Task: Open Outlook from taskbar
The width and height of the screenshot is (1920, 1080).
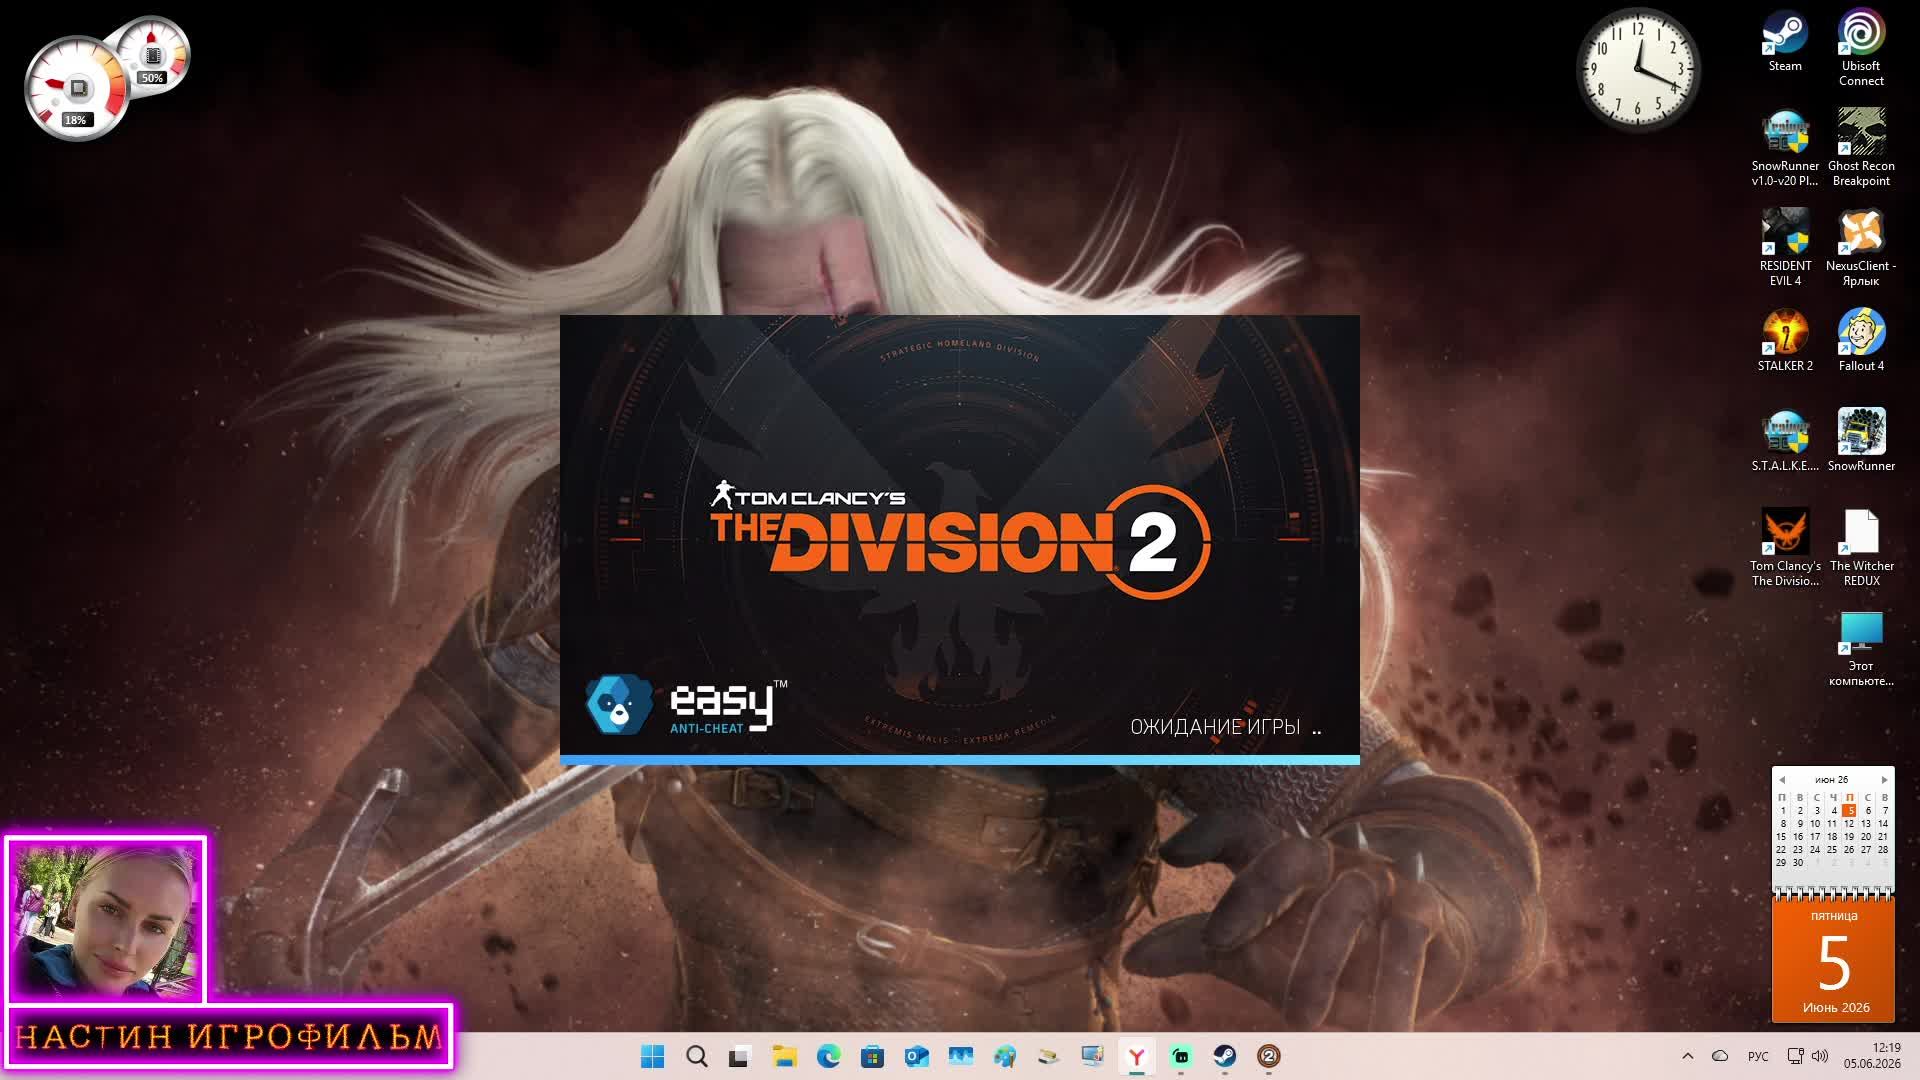Action: pyautogui.click(x=916, y=1056)
